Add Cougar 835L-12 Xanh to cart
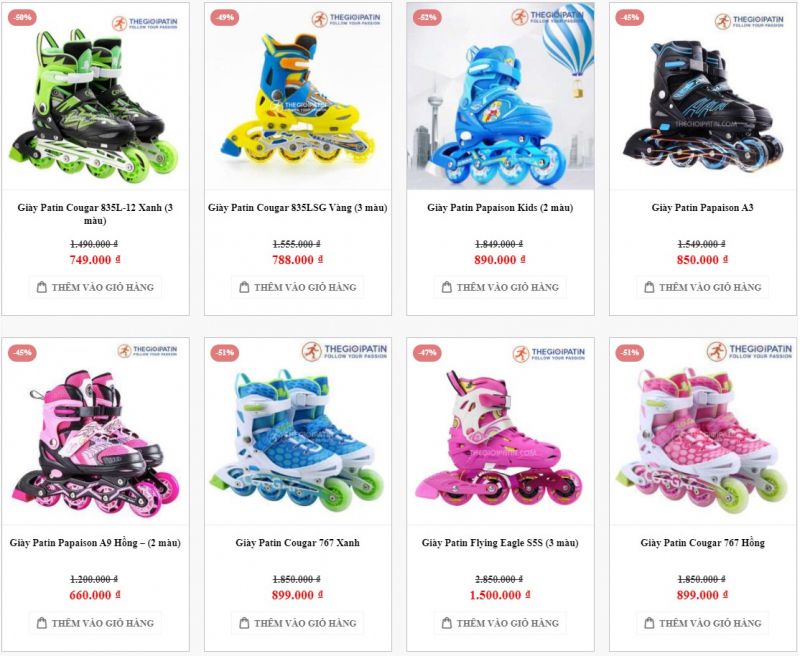This screenshot has height=656, width=800. [x=95, y=287]
